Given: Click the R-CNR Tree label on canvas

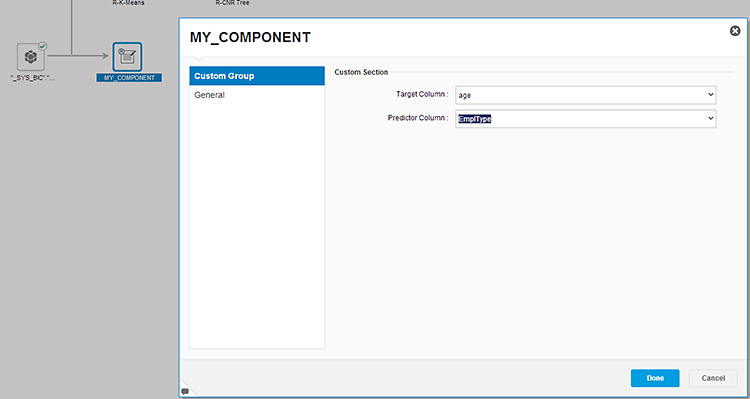Looking at the screenshot, I should pos(232,3).
